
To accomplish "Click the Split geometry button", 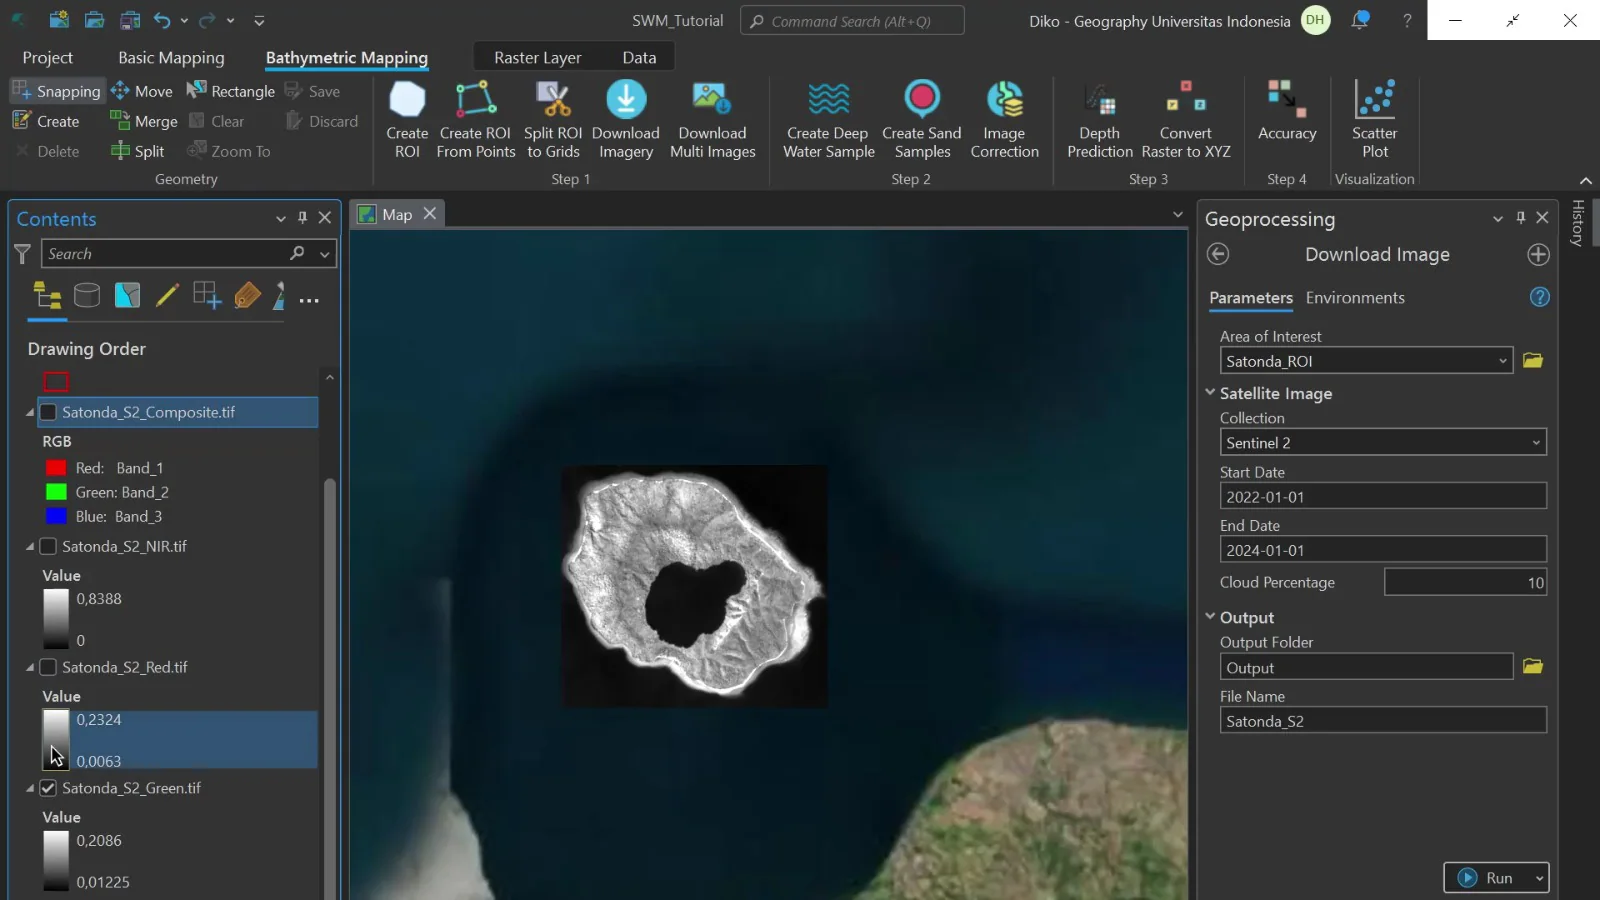I will tap(138, 151).
